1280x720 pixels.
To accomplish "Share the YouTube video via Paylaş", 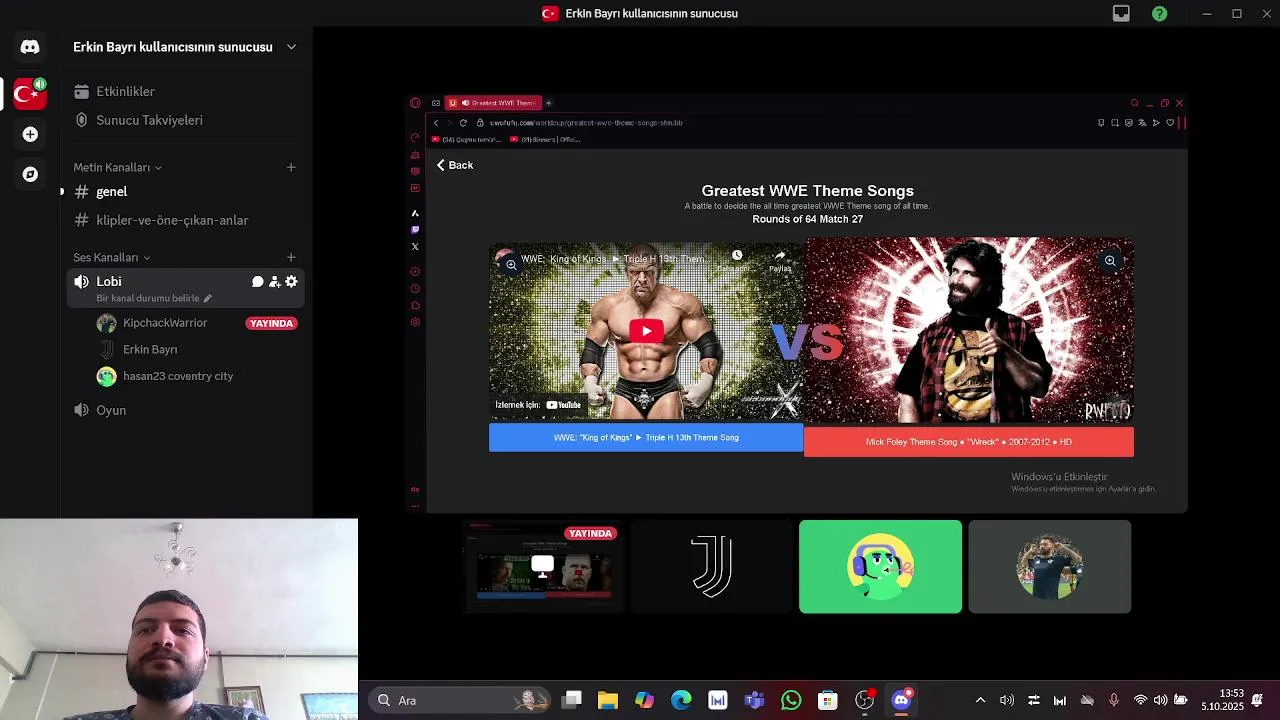I will tap(780, 261).
